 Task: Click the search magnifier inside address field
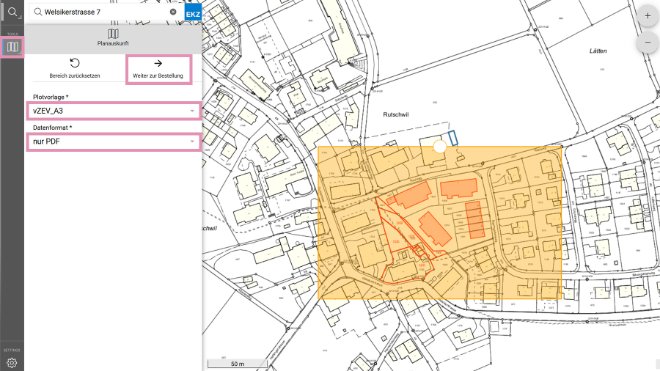pyautogui.click(x=38, y=12)
